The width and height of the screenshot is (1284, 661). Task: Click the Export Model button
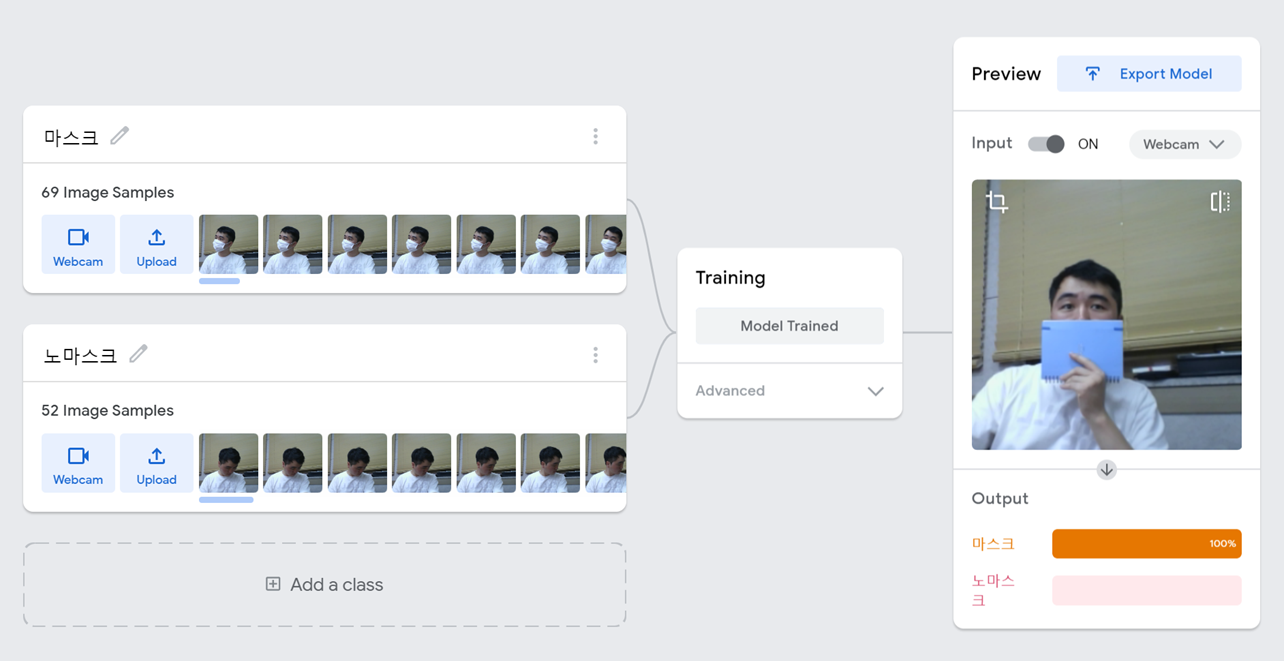point(1149,74)
